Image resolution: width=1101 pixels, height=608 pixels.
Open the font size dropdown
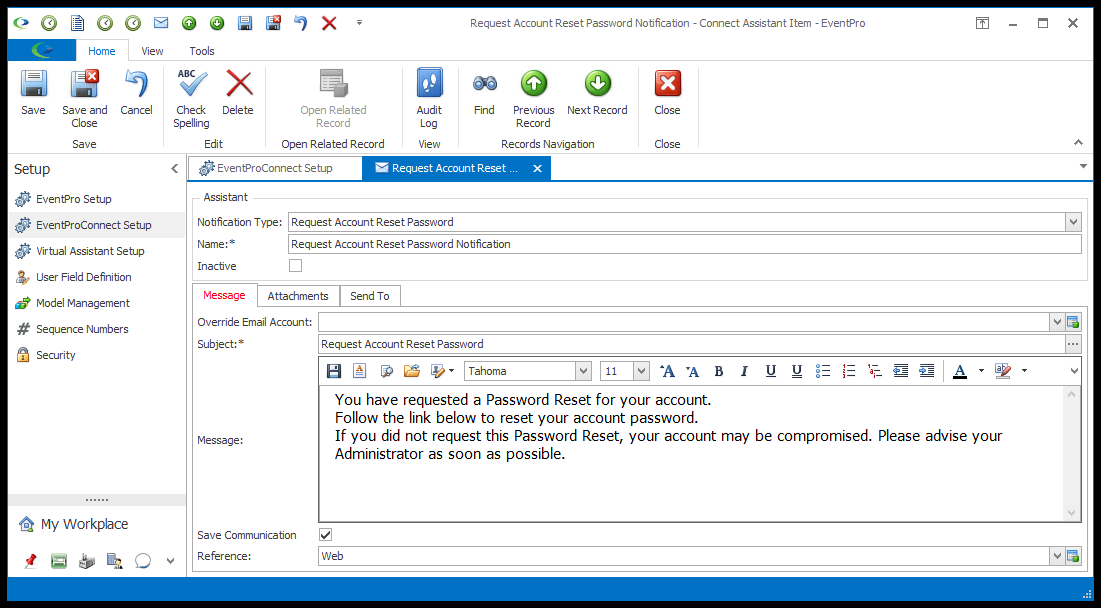[641, 371]
